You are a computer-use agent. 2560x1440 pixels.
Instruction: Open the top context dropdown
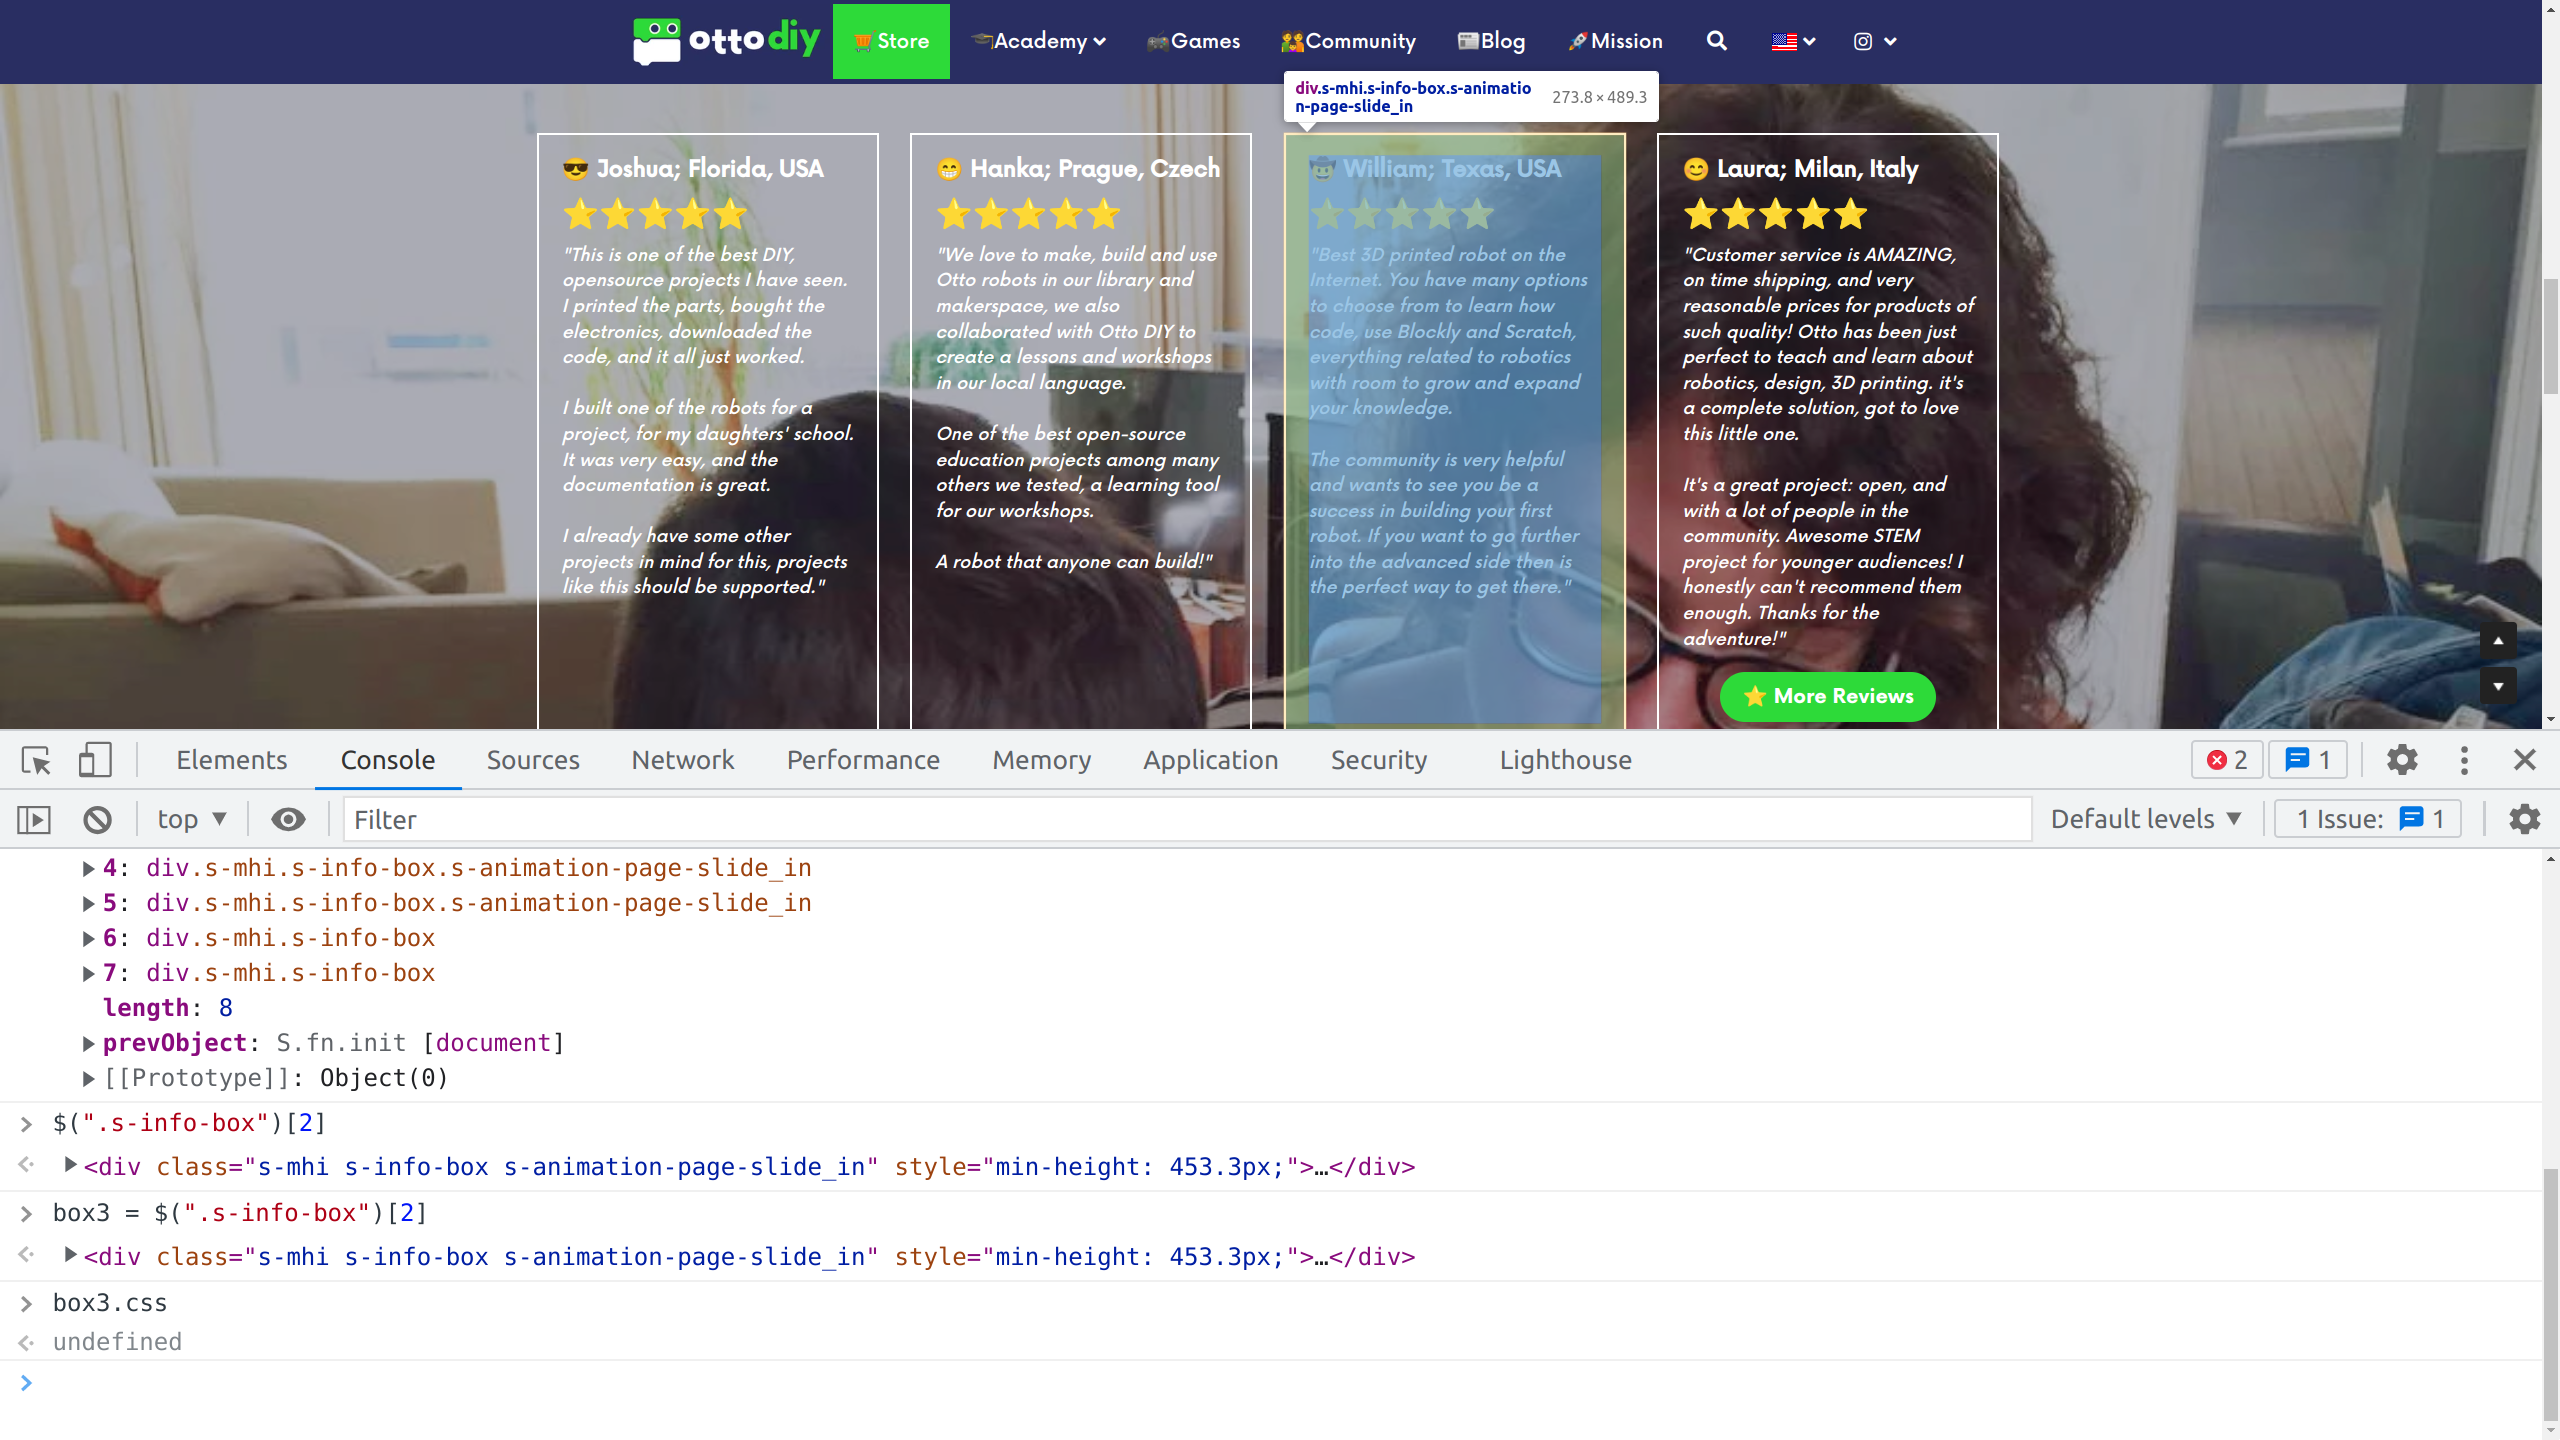192,820
